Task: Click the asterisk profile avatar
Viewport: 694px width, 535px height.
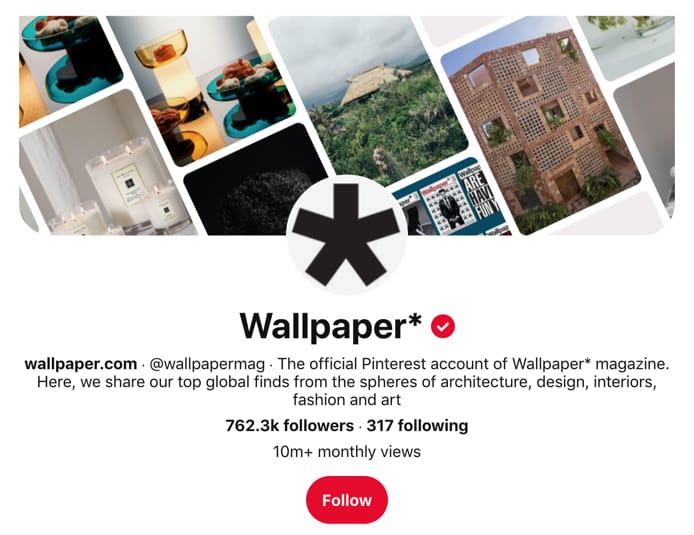Action: click(347, 235)
